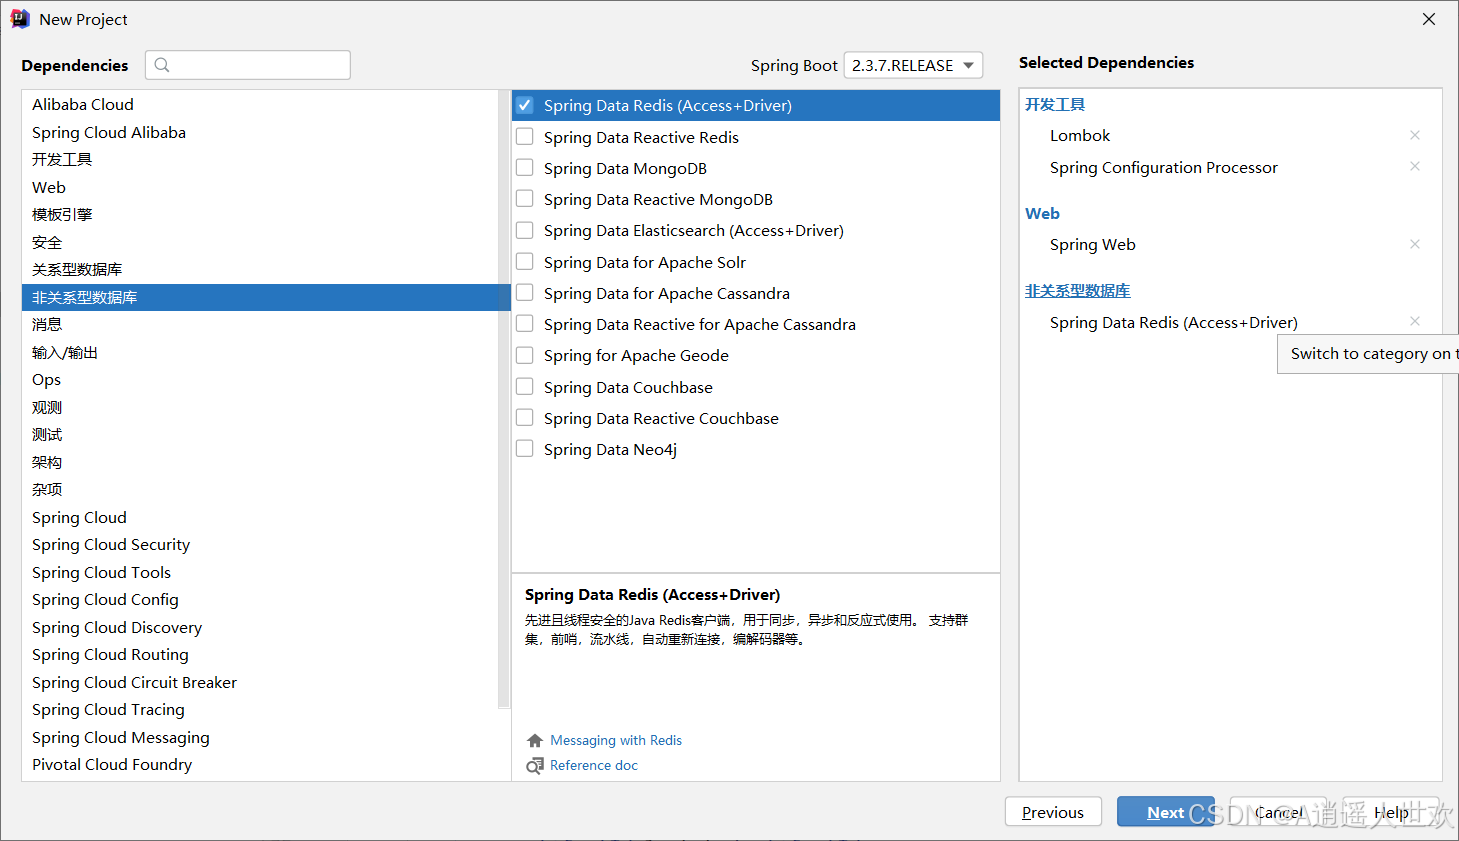
Task: Remove Lombok using its X icon
Action: pos(1415,135)
